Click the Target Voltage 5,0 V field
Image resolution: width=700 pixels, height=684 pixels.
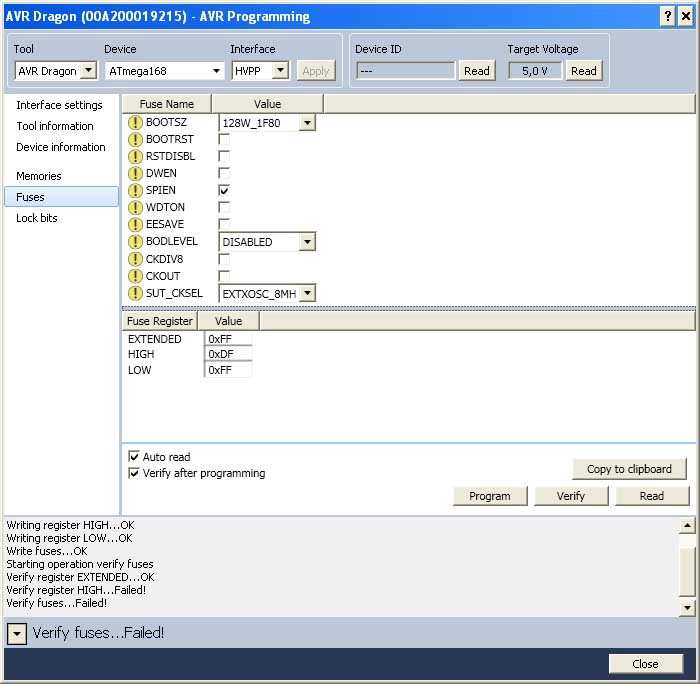pyautogui.click(x=535, y=71)
